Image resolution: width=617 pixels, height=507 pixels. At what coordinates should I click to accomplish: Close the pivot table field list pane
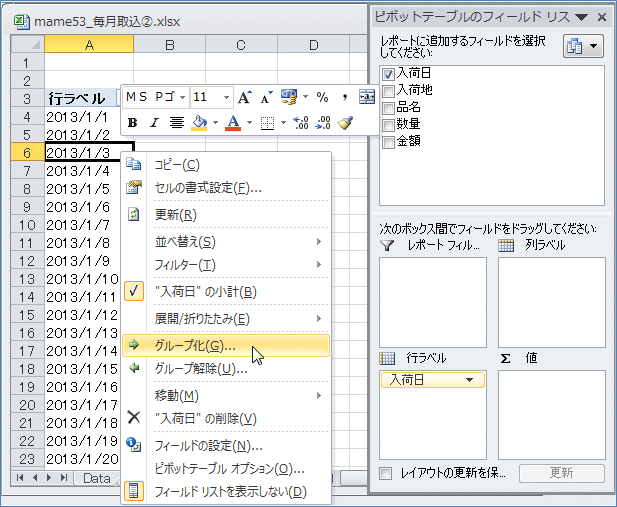click(602, 17)
